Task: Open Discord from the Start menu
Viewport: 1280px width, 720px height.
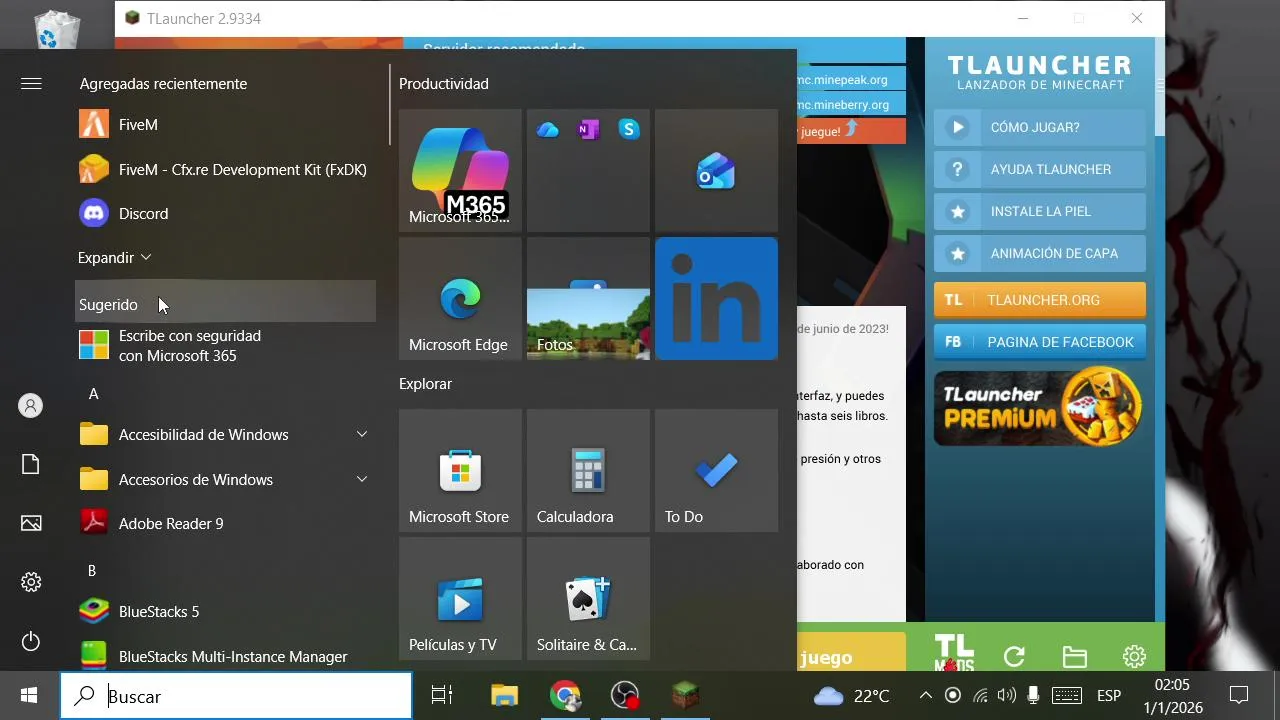Action: (226, 214)
